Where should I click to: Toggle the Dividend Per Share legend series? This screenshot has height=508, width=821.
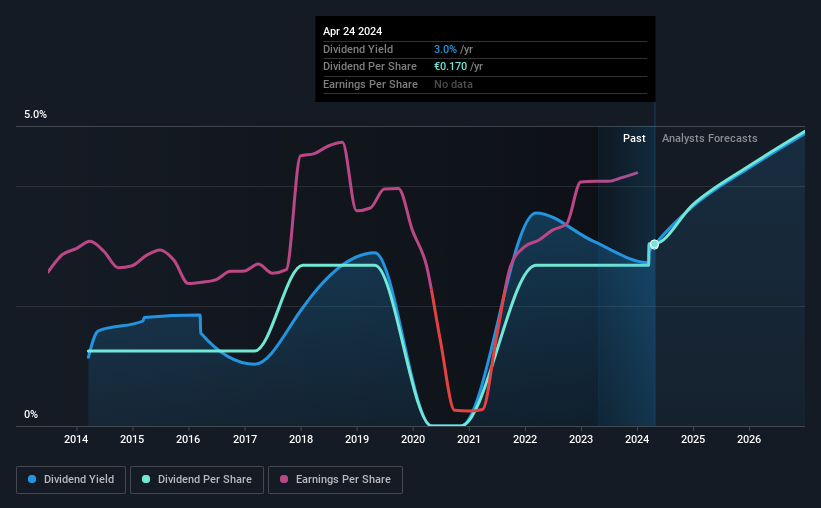pos(197,480)
